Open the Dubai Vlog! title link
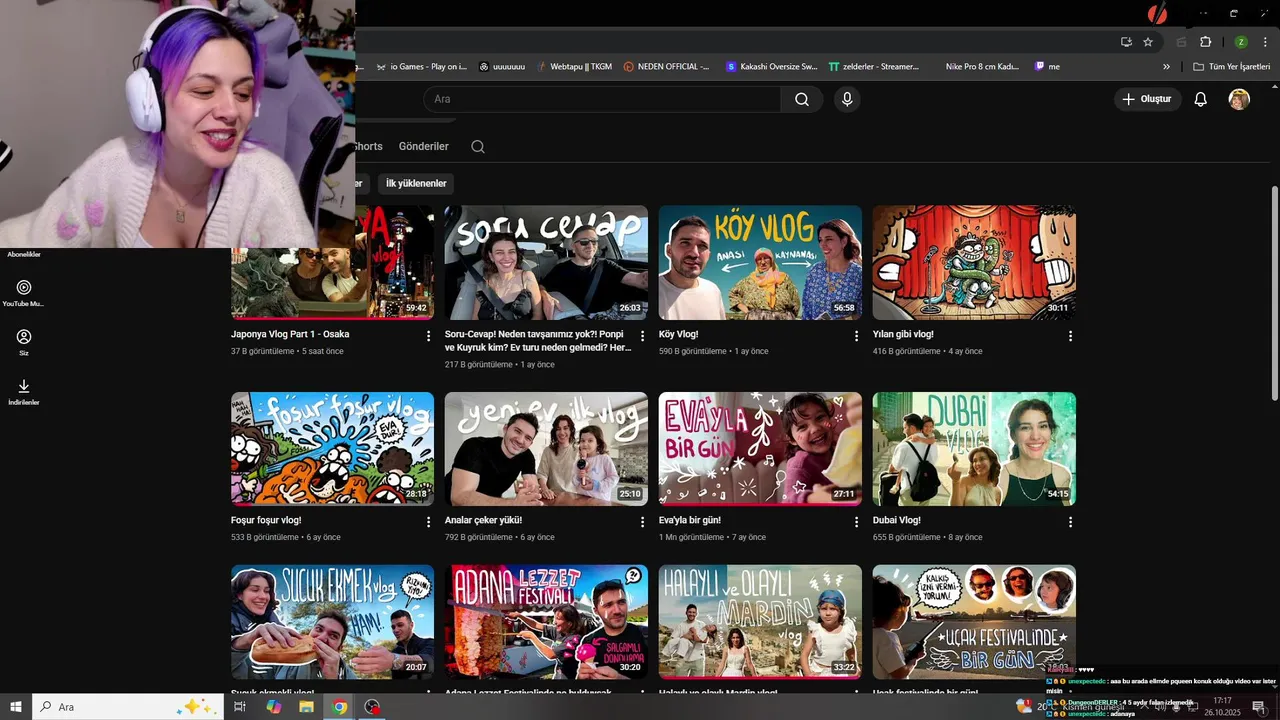 (x=897, y=520)
